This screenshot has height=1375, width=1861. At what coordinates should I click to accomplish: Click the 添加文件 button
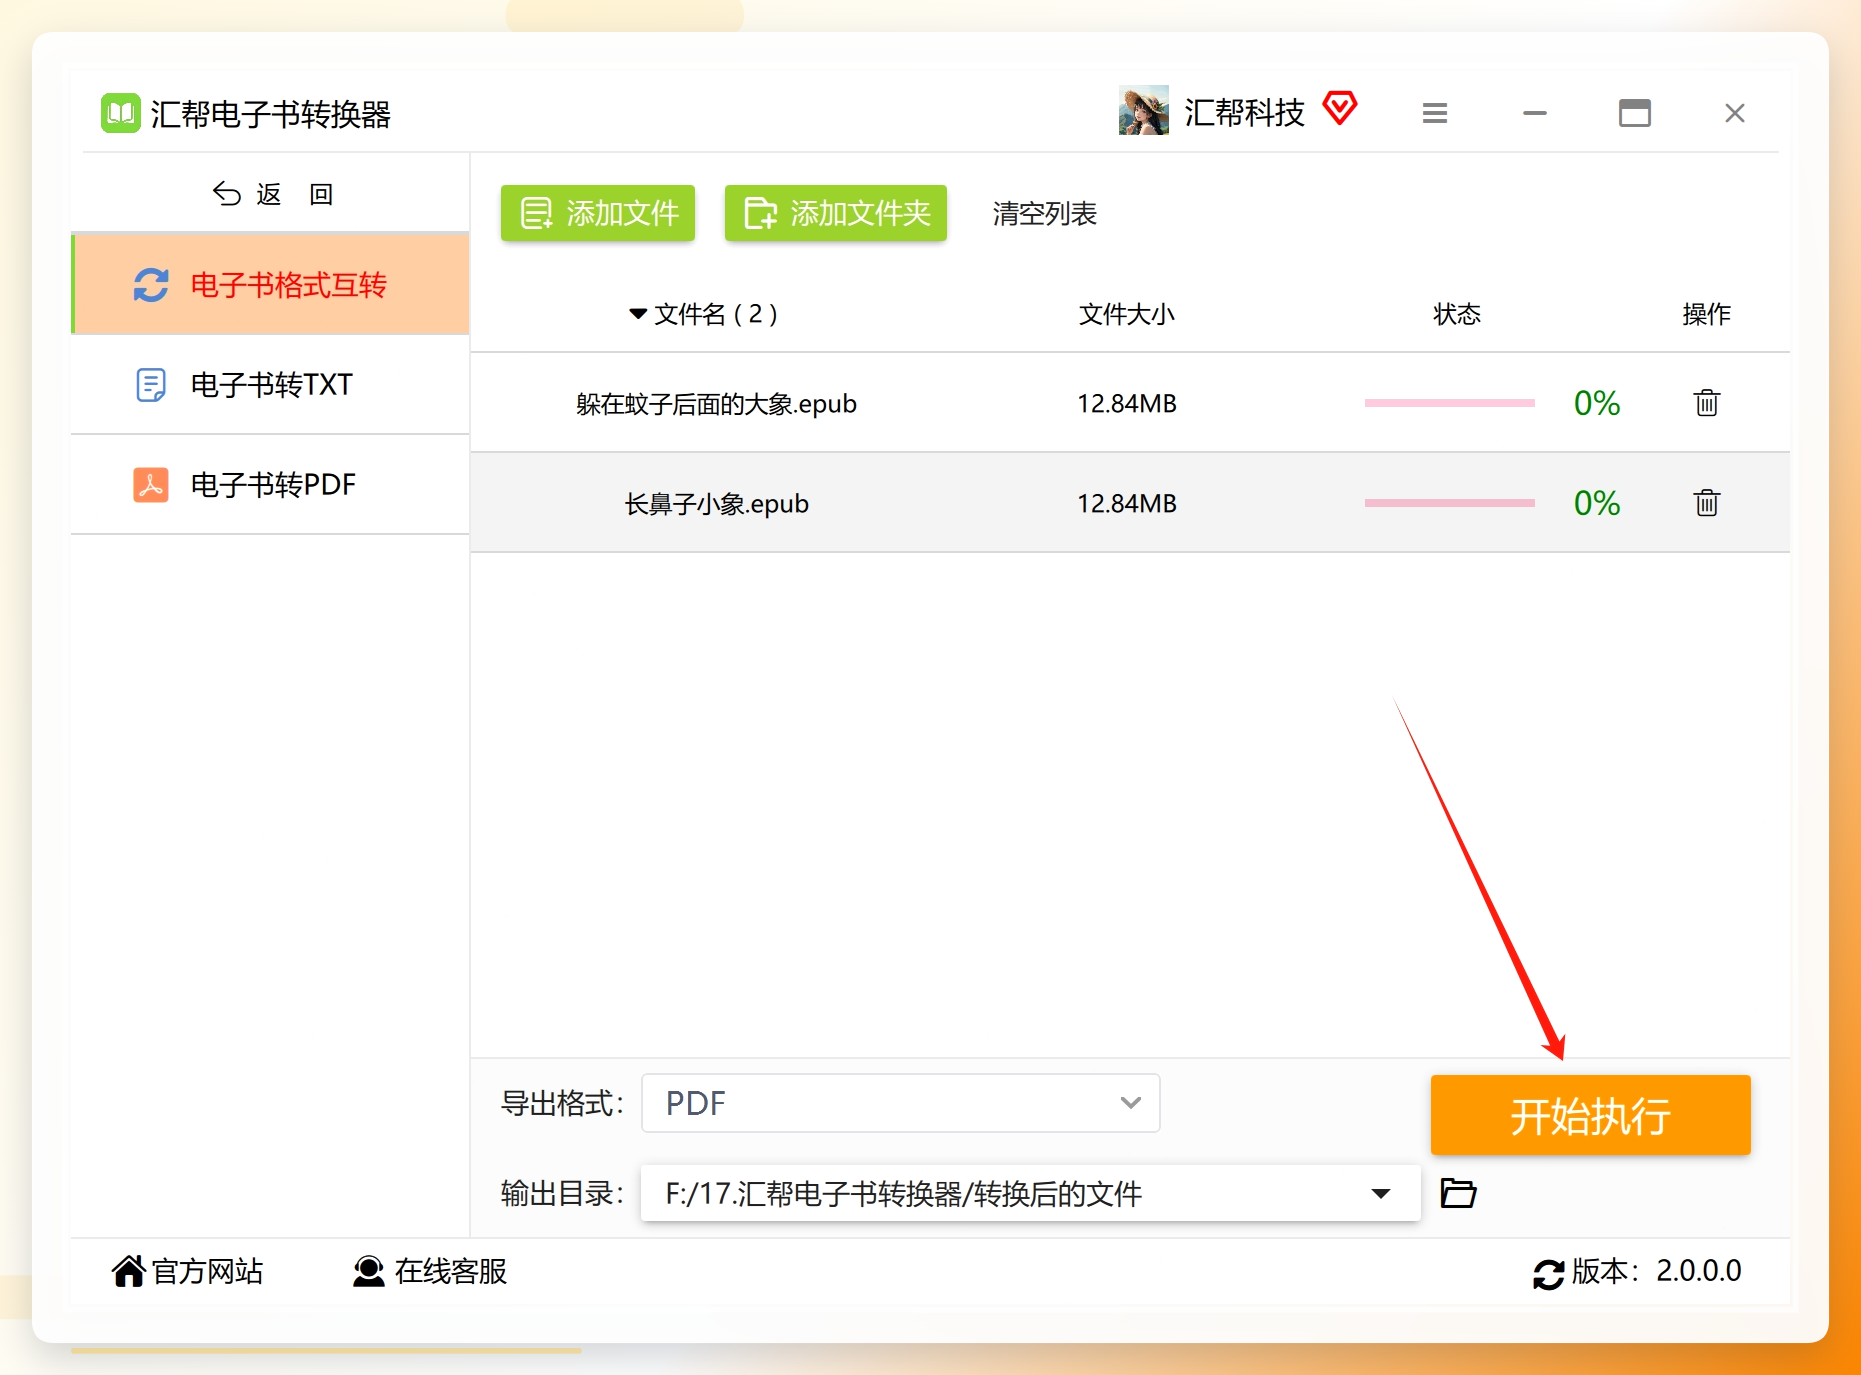[x=598, y=213]
